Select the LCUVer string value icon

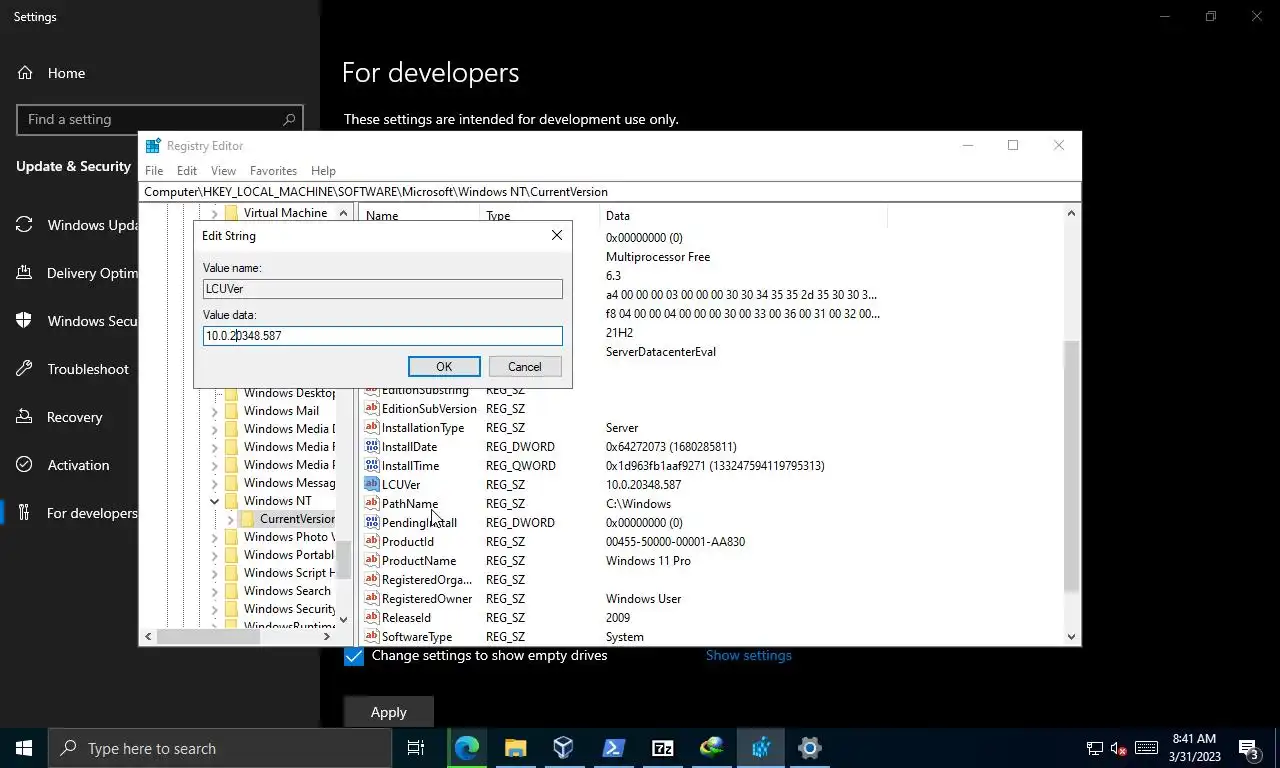372,485
